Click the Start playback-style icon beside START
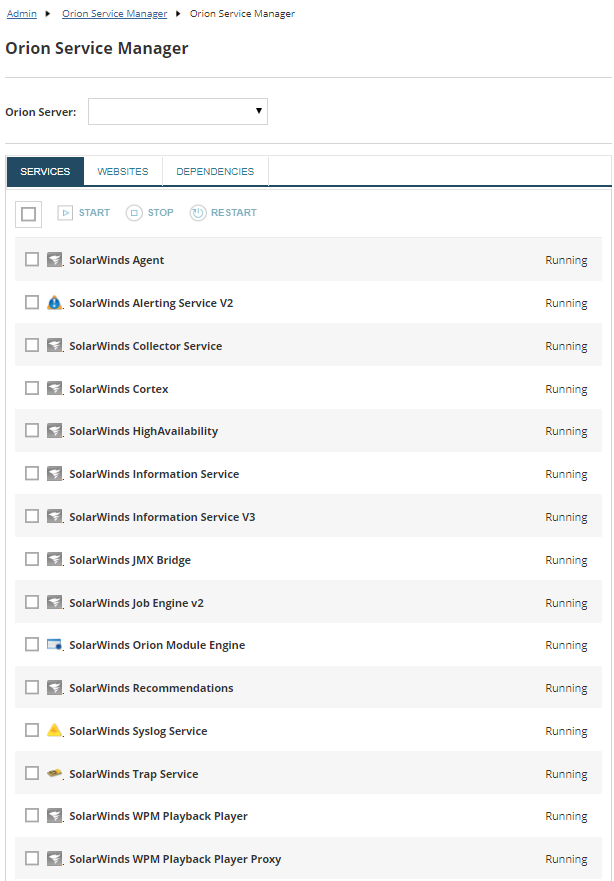 pyautogui.click(x=64, y=212)
